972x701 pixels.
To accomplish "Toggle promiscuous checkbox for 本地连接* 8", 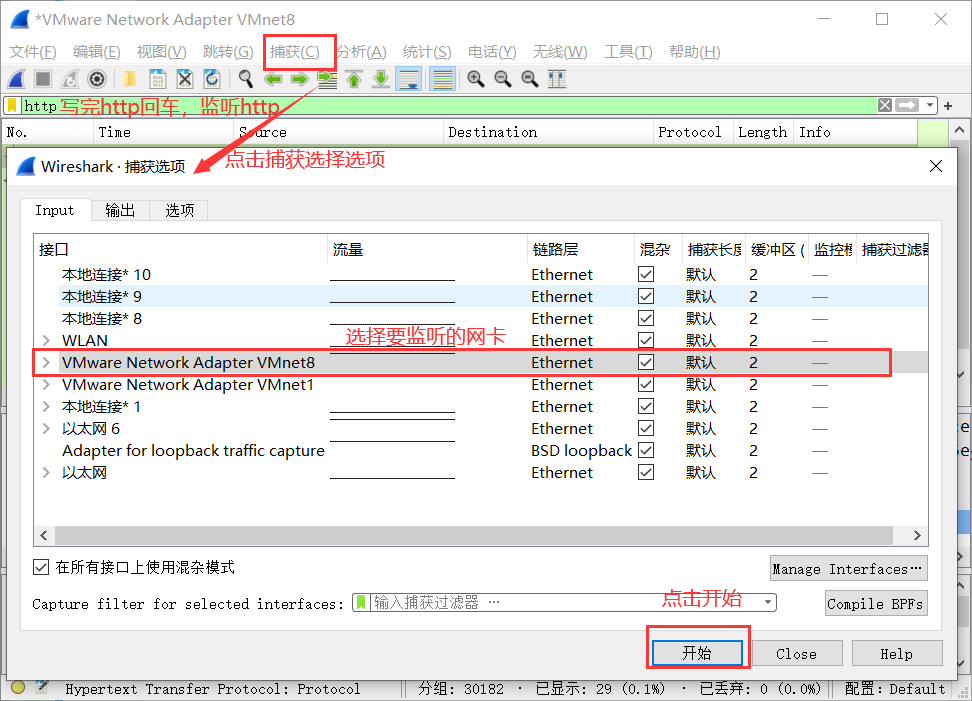I will (x=646, y=318).
